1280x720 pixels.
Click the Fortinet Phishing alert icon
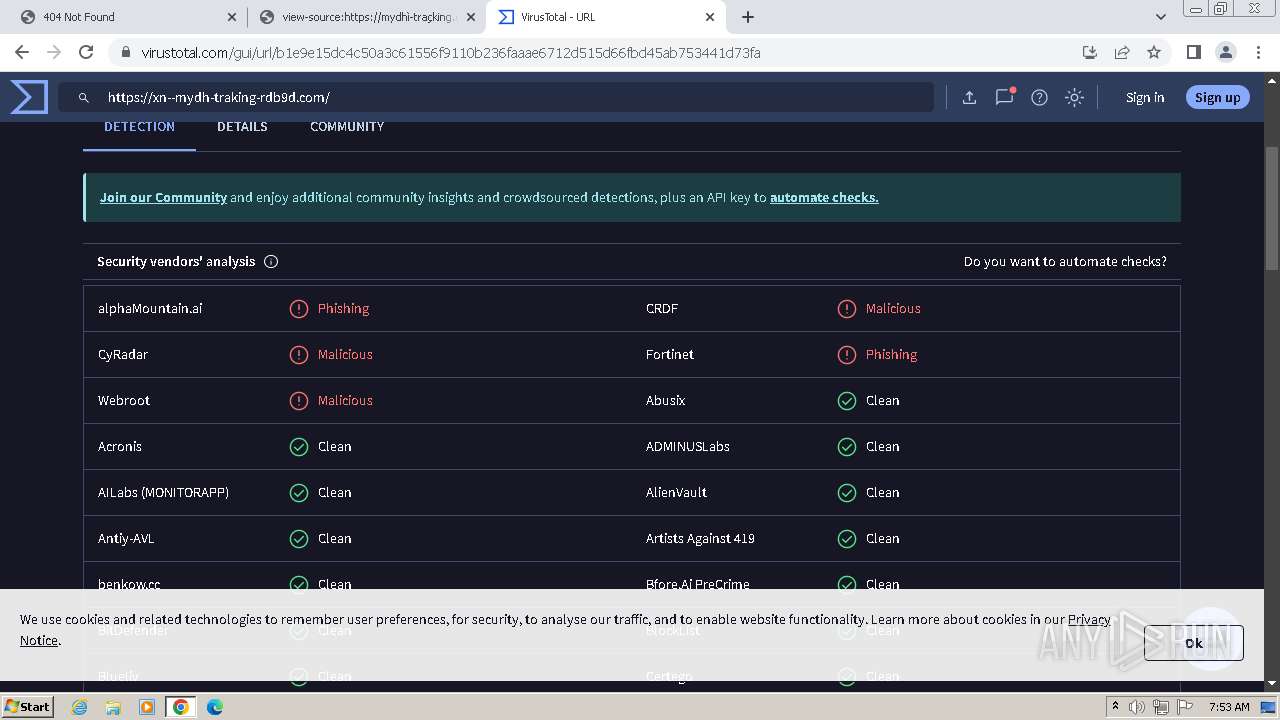pos(847,354)
